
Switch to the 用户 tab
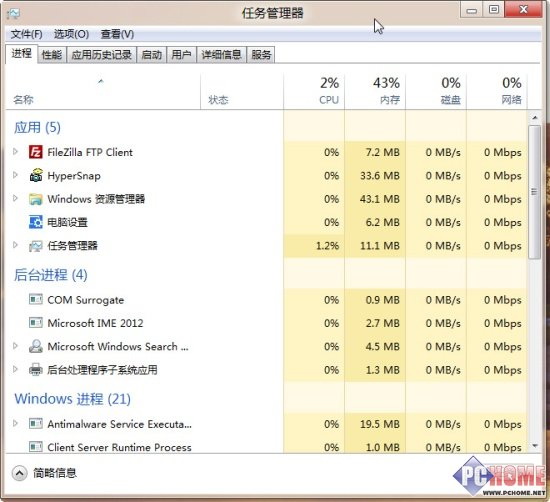tap(181, 55)
